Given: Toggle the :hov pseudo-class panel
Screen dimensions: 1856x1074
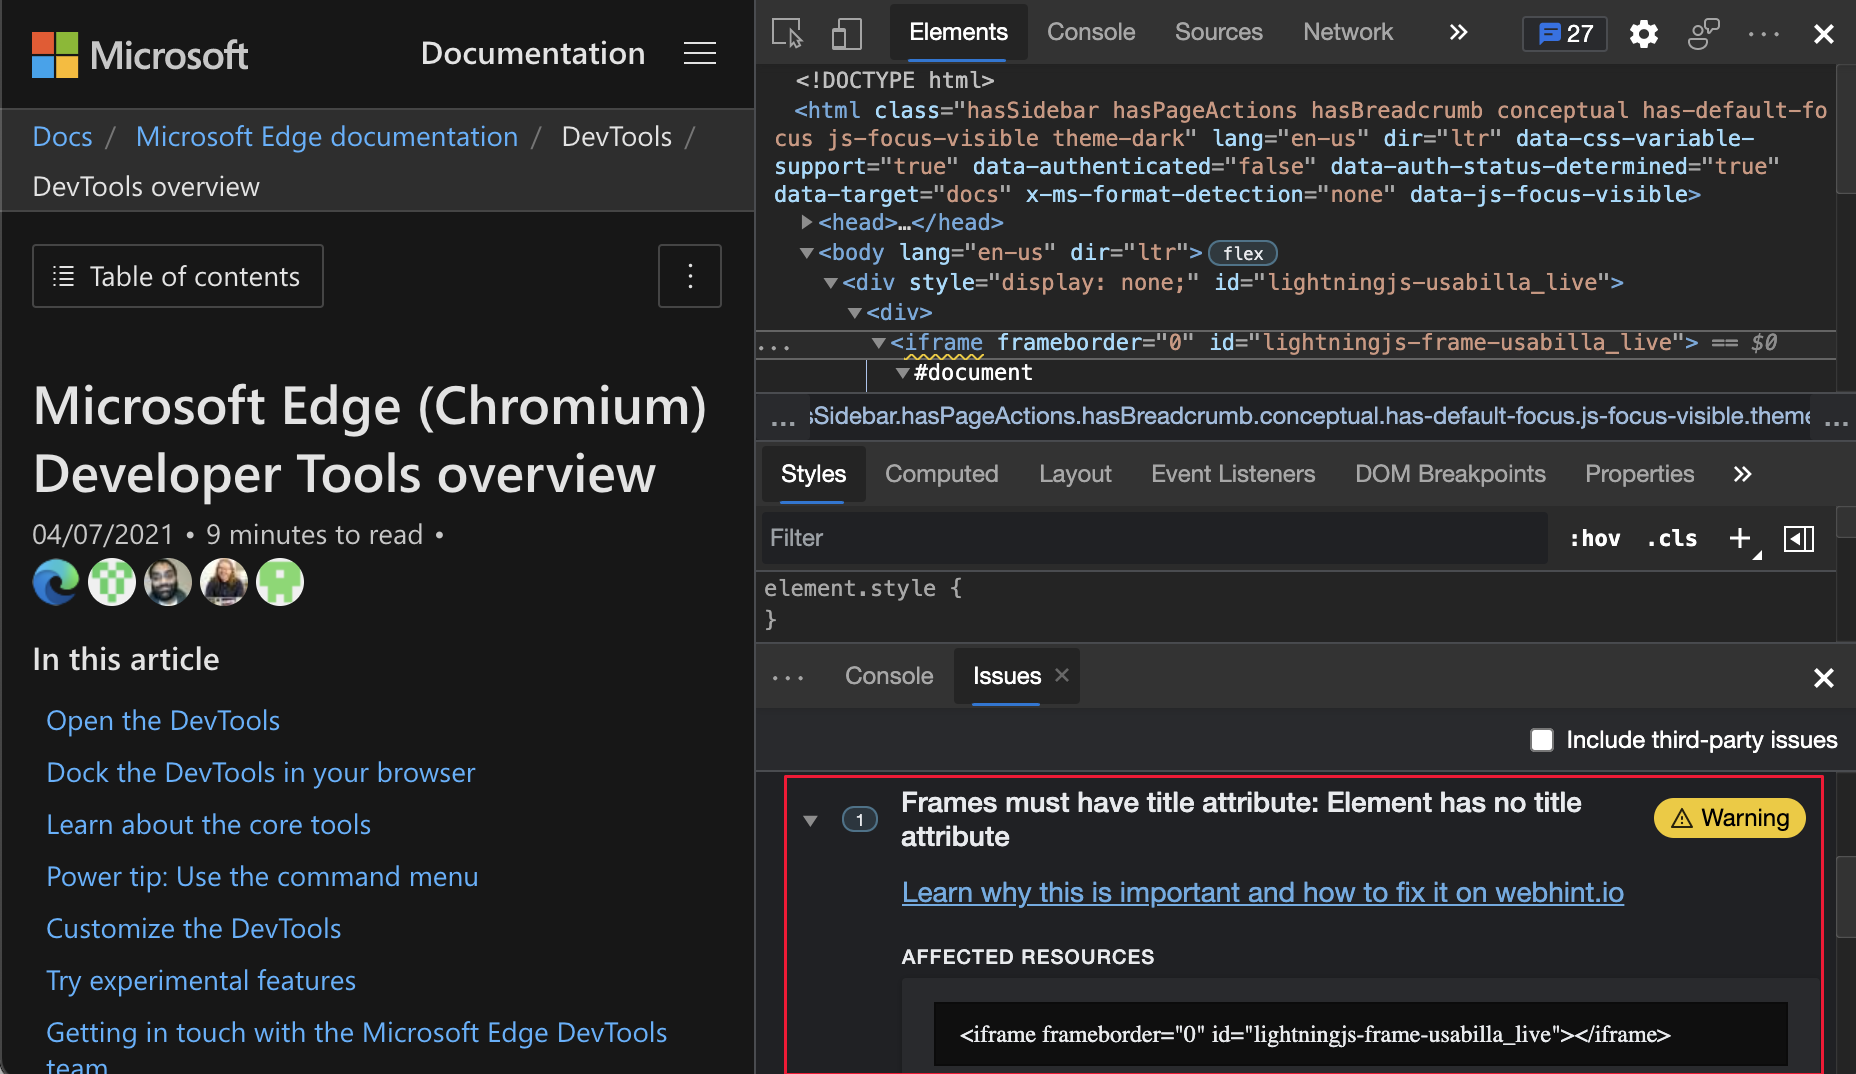Looking at the screenshot, I should tap(1595, 538).
